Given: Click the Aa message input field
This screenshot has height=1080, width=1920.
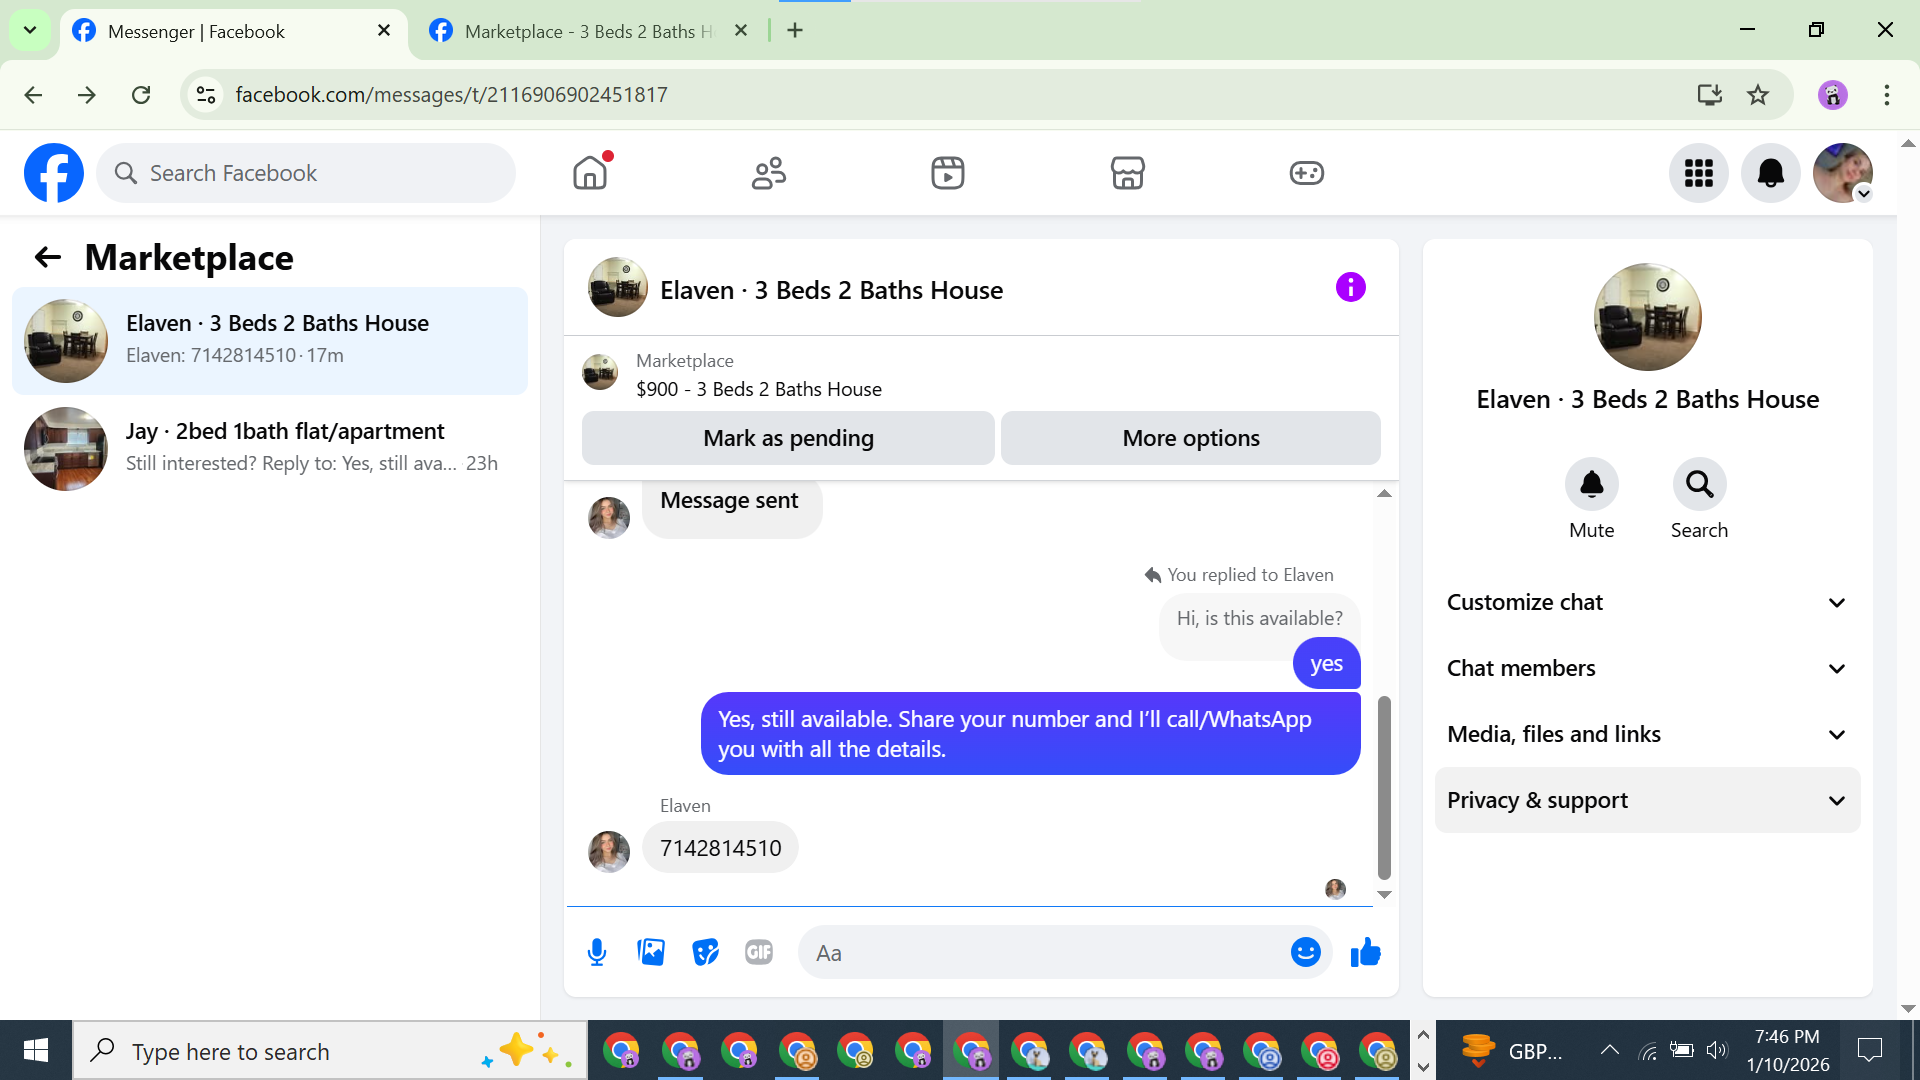Looking at the screenshot, I should (1040, 953).
